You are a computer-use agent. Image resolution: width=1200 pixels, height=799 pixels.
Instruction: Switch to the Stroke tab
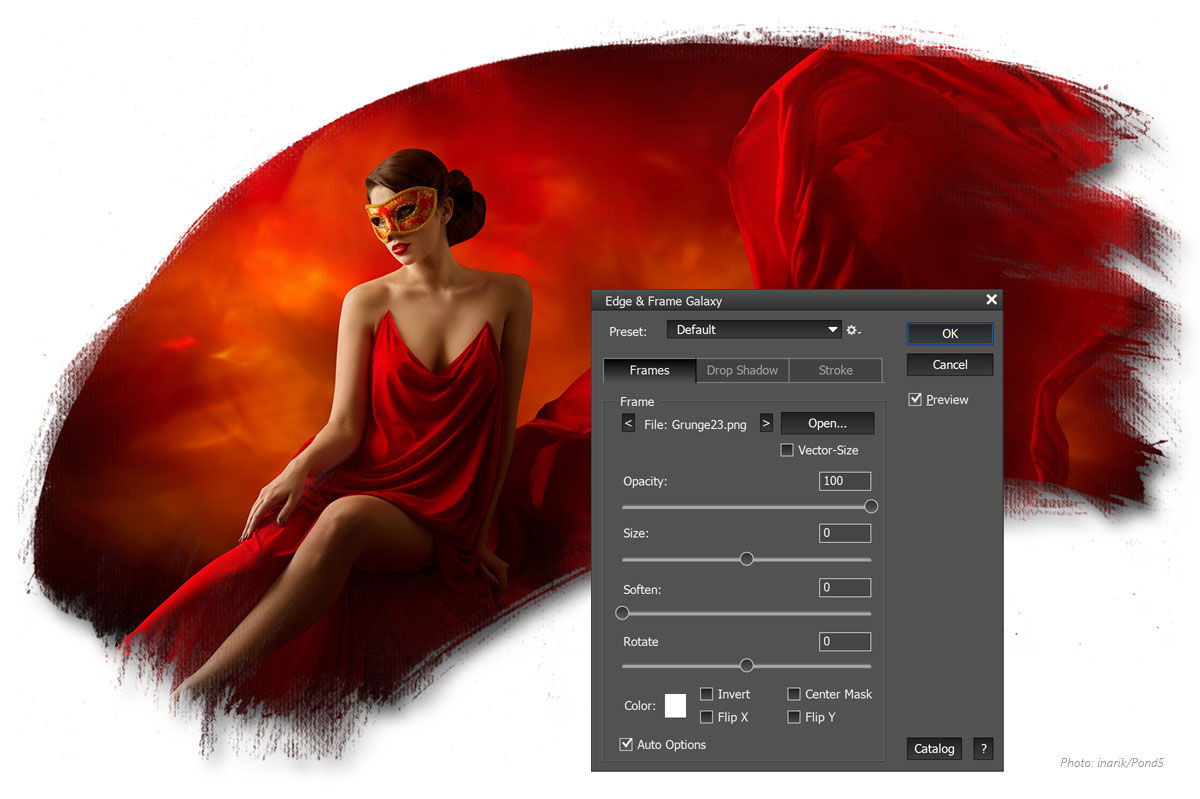coord(835,371)
